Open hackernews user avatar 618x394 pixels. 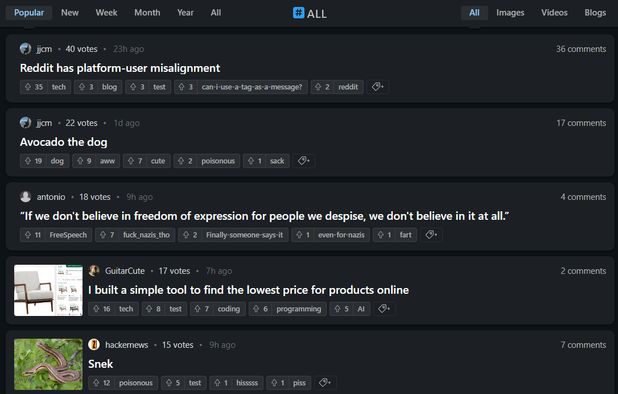pyautogui.click(x=94, y=345)
